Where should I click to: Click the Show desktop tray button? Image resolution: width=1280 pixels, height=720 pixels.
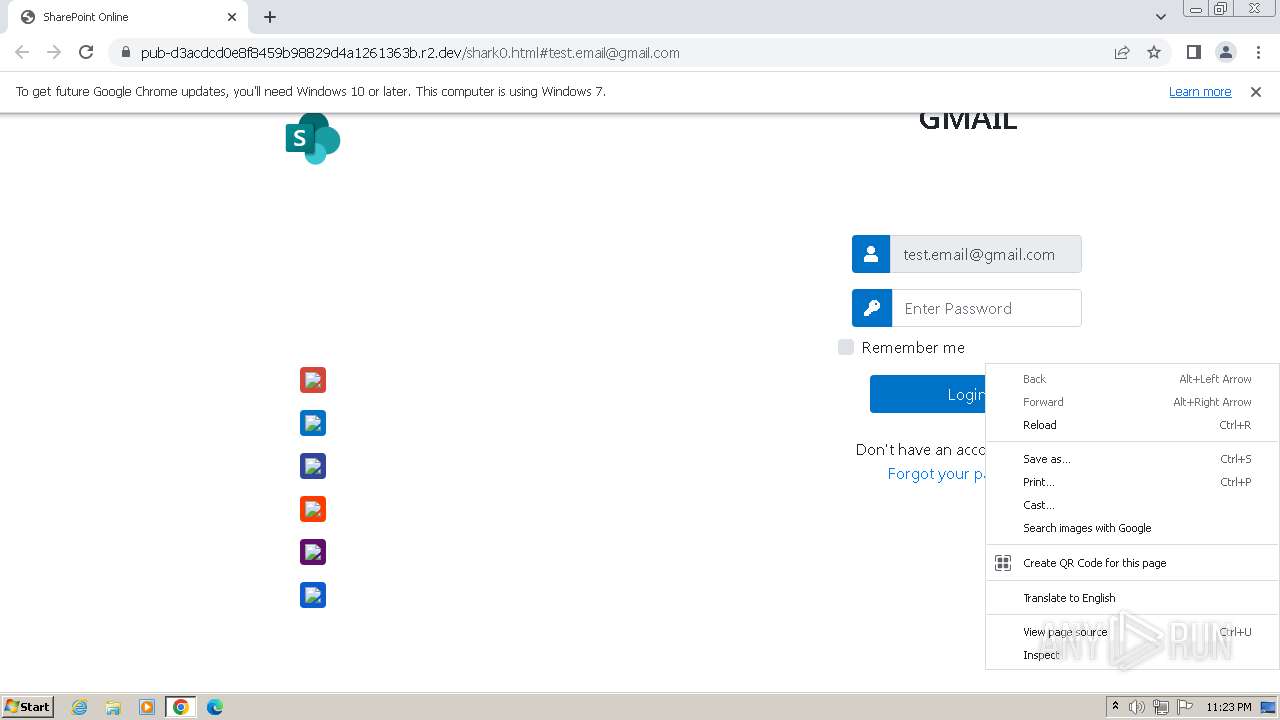(1268, 707)
